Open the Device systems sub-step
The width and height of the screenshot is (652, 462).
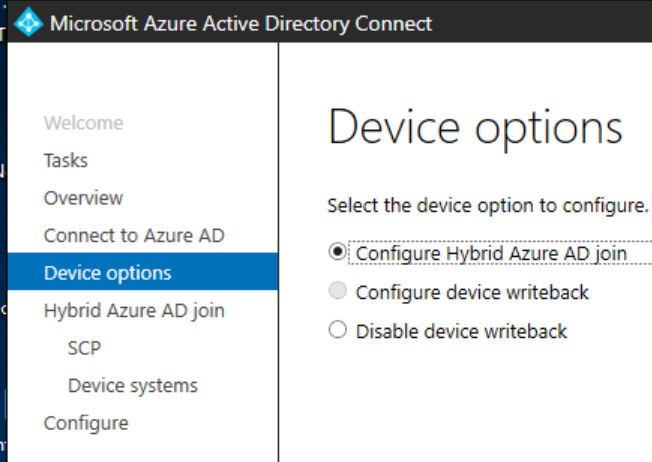coord(133,385)
